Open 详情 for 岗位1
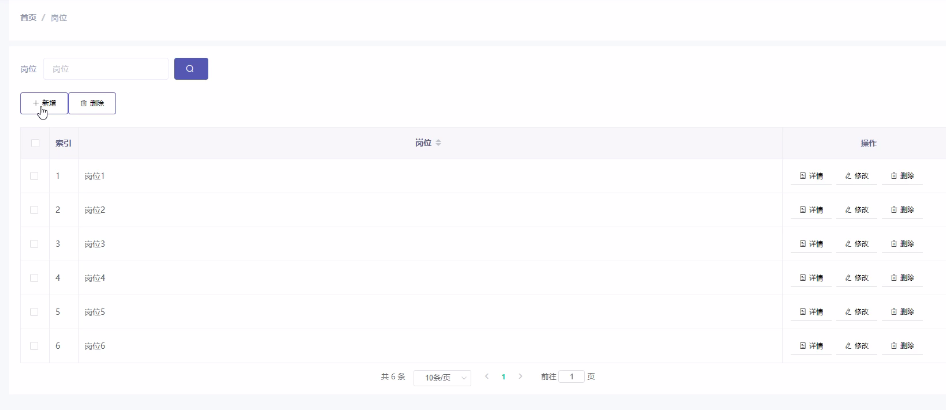This screenshot has height=410, width=946. (811, 176)
